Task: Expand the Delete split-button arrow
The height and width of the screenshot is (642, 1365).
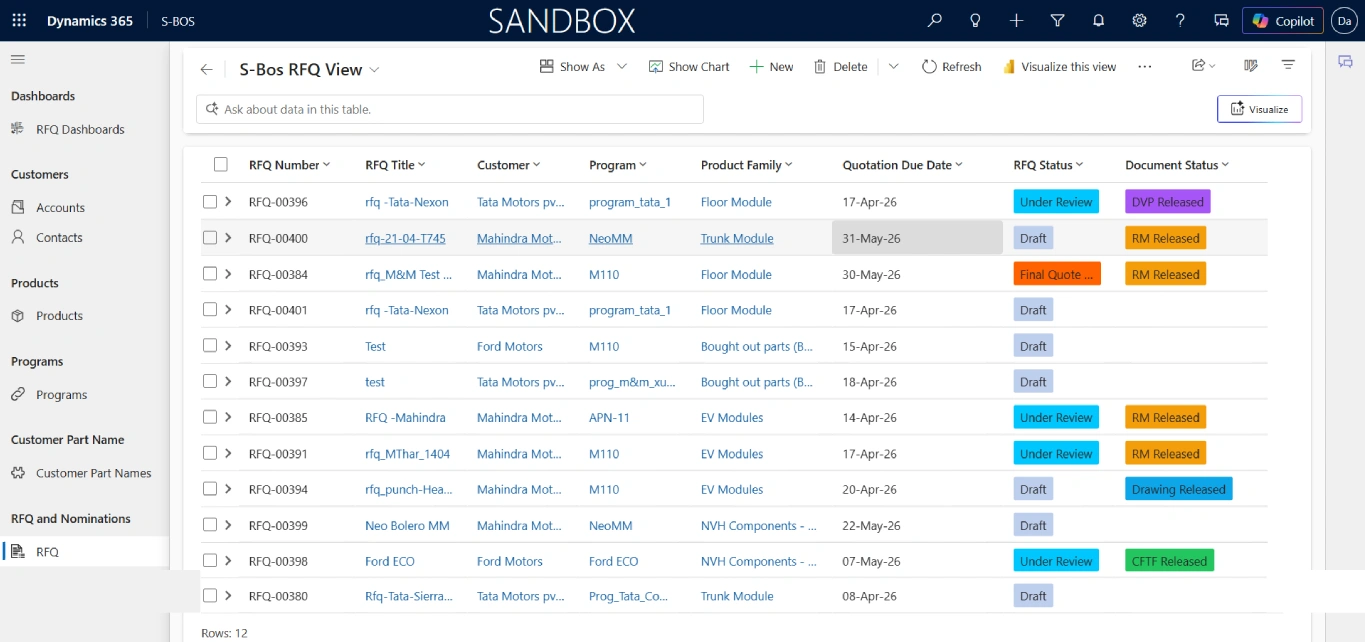Action: 894,67
